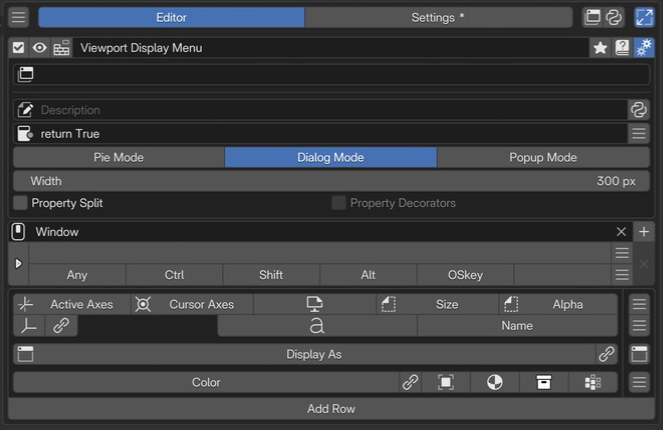Click the Color button

pos(206,382)
